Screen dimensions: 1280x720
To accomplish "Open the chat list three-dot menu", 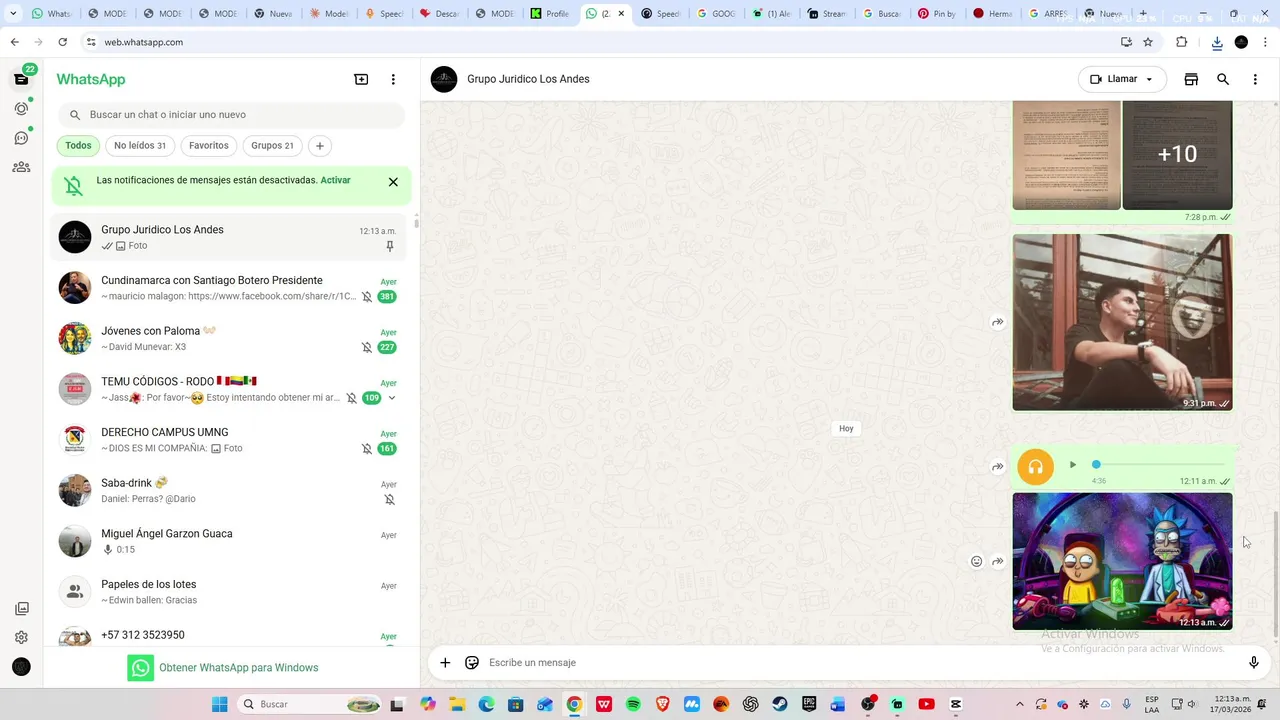I will (x=393, y=79).
